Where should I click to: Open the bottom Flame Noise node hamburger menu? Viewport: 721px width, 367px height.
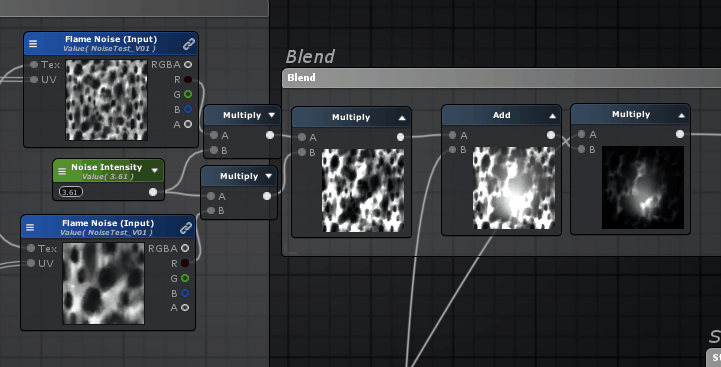coord(30,227)
